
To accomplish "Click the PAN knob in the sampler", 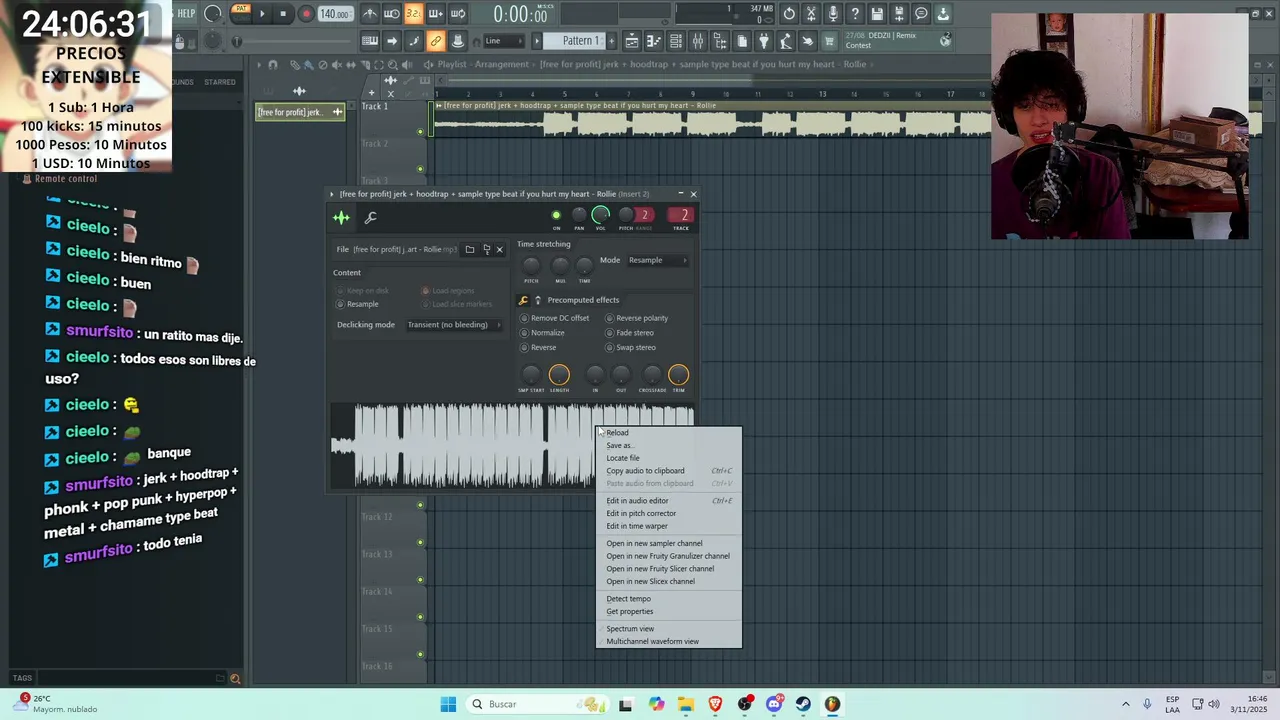I will click(x=579, y=215).
